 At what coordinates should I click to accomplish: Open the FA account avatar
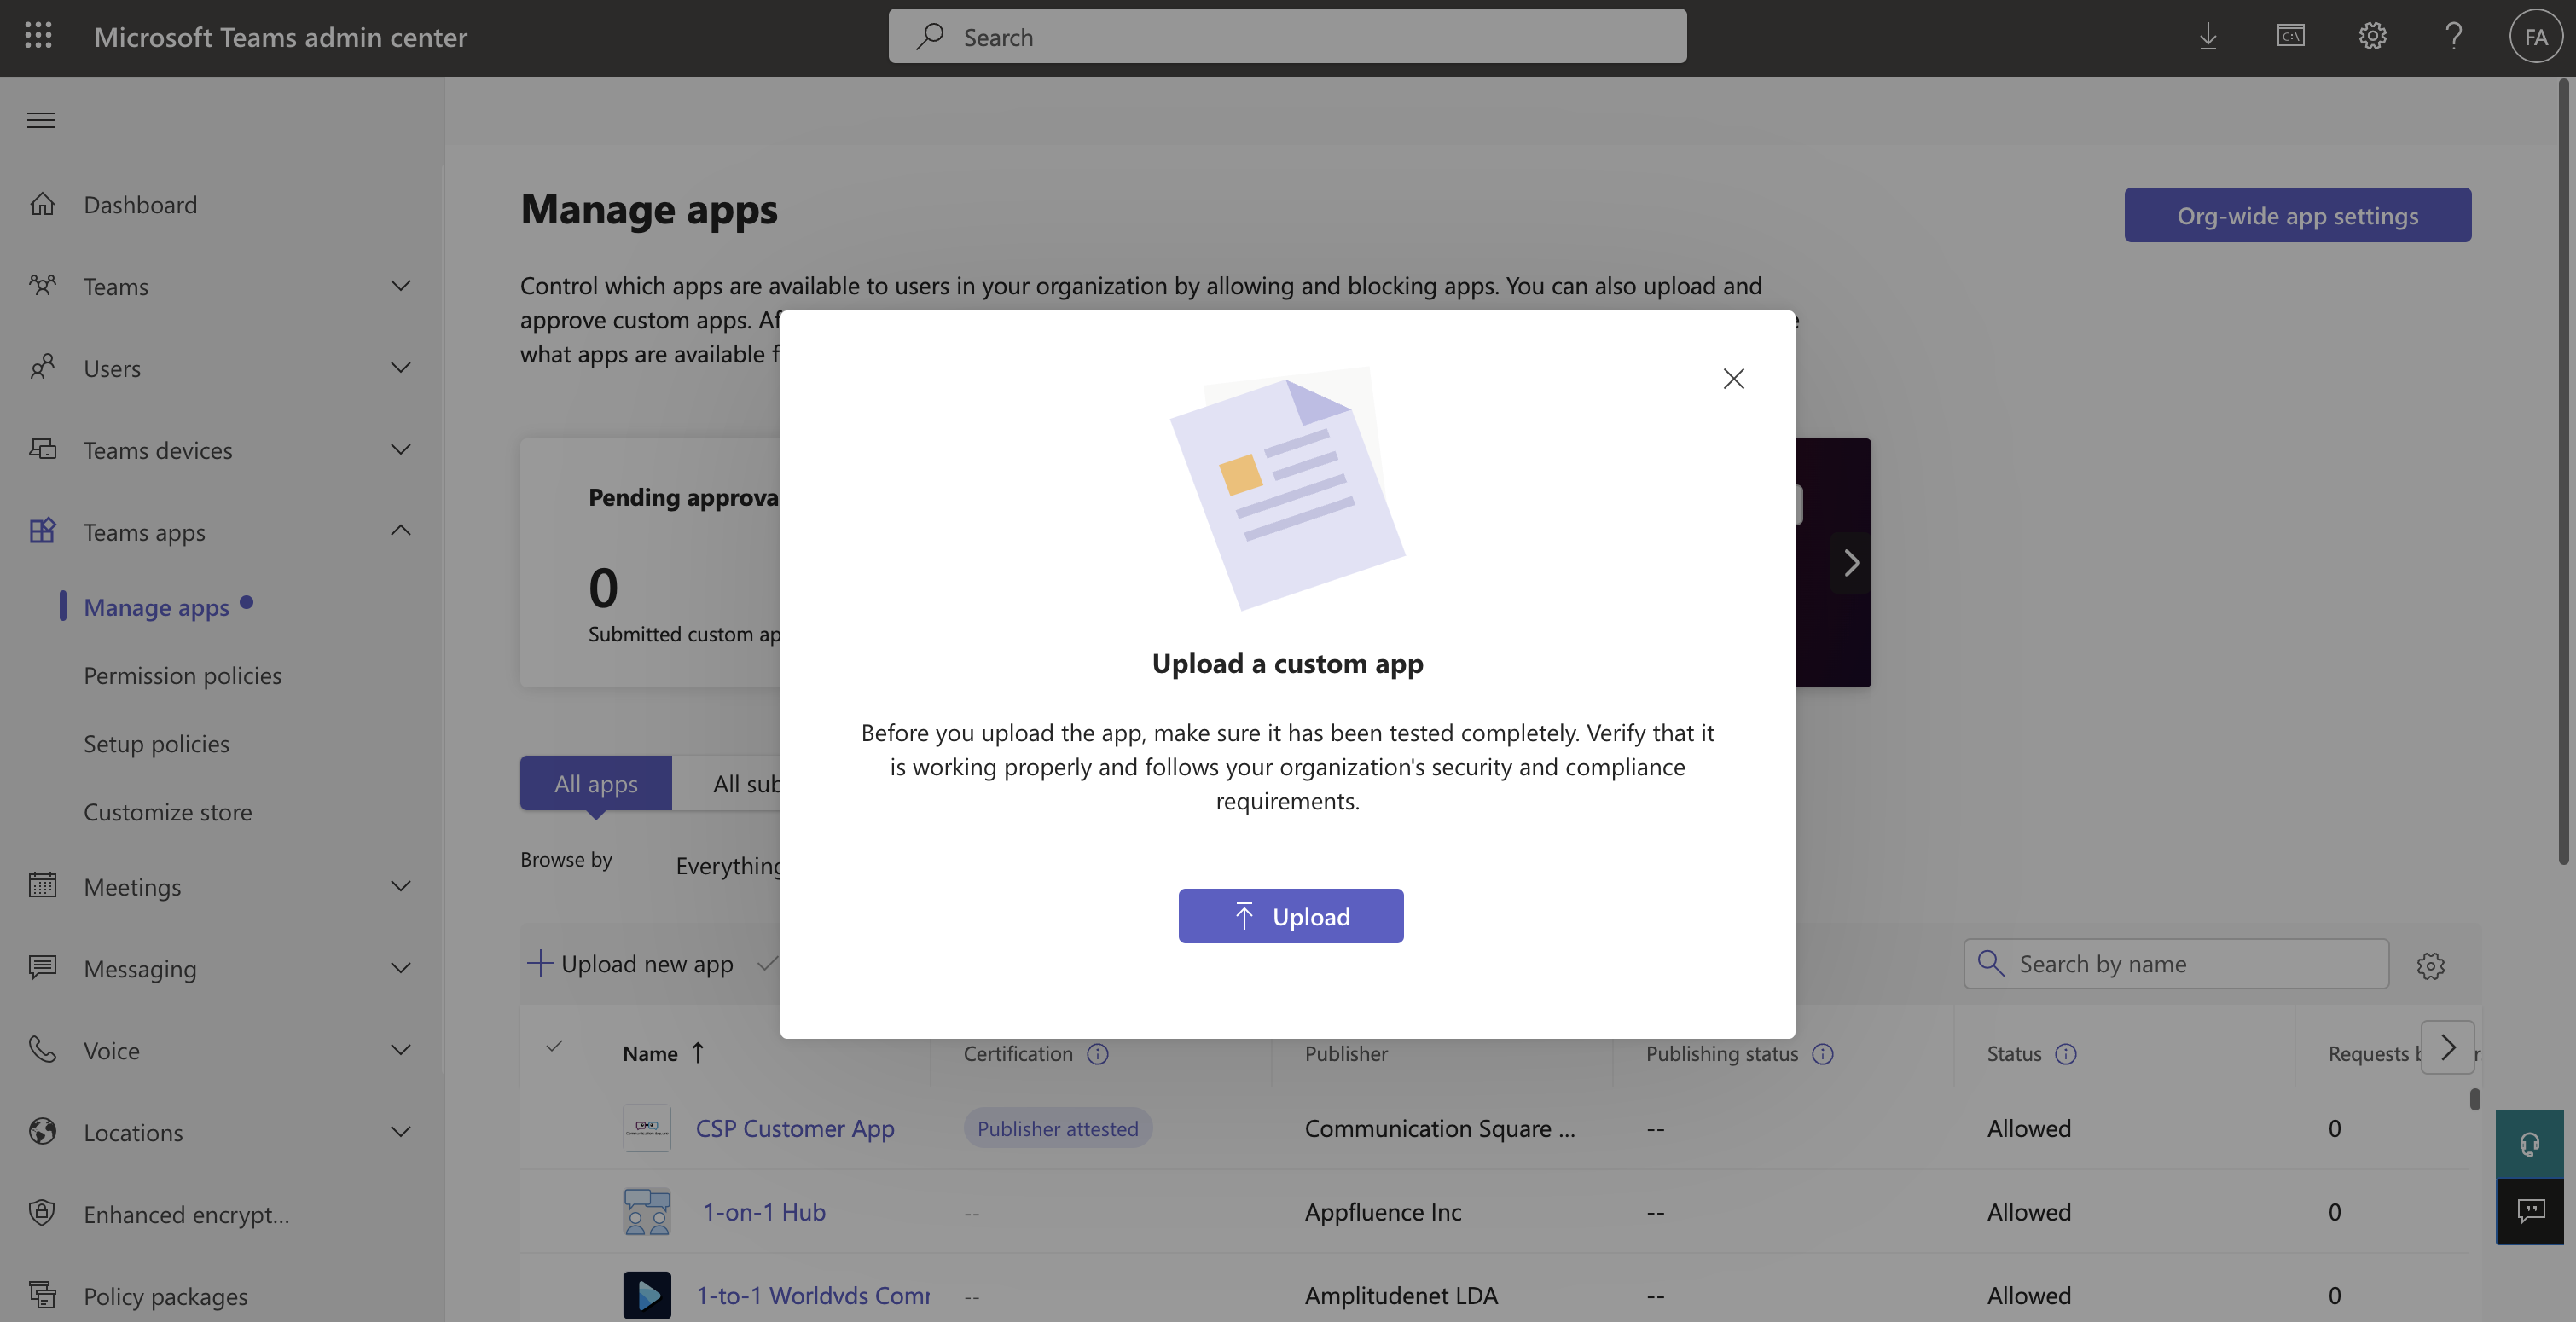[x=2535, y=37]
